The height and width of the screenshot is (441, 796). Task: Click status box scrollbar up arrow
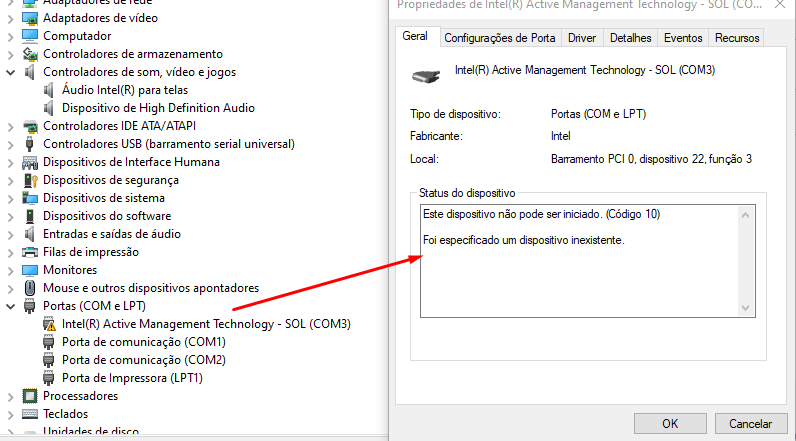click(x=745, y=215)
